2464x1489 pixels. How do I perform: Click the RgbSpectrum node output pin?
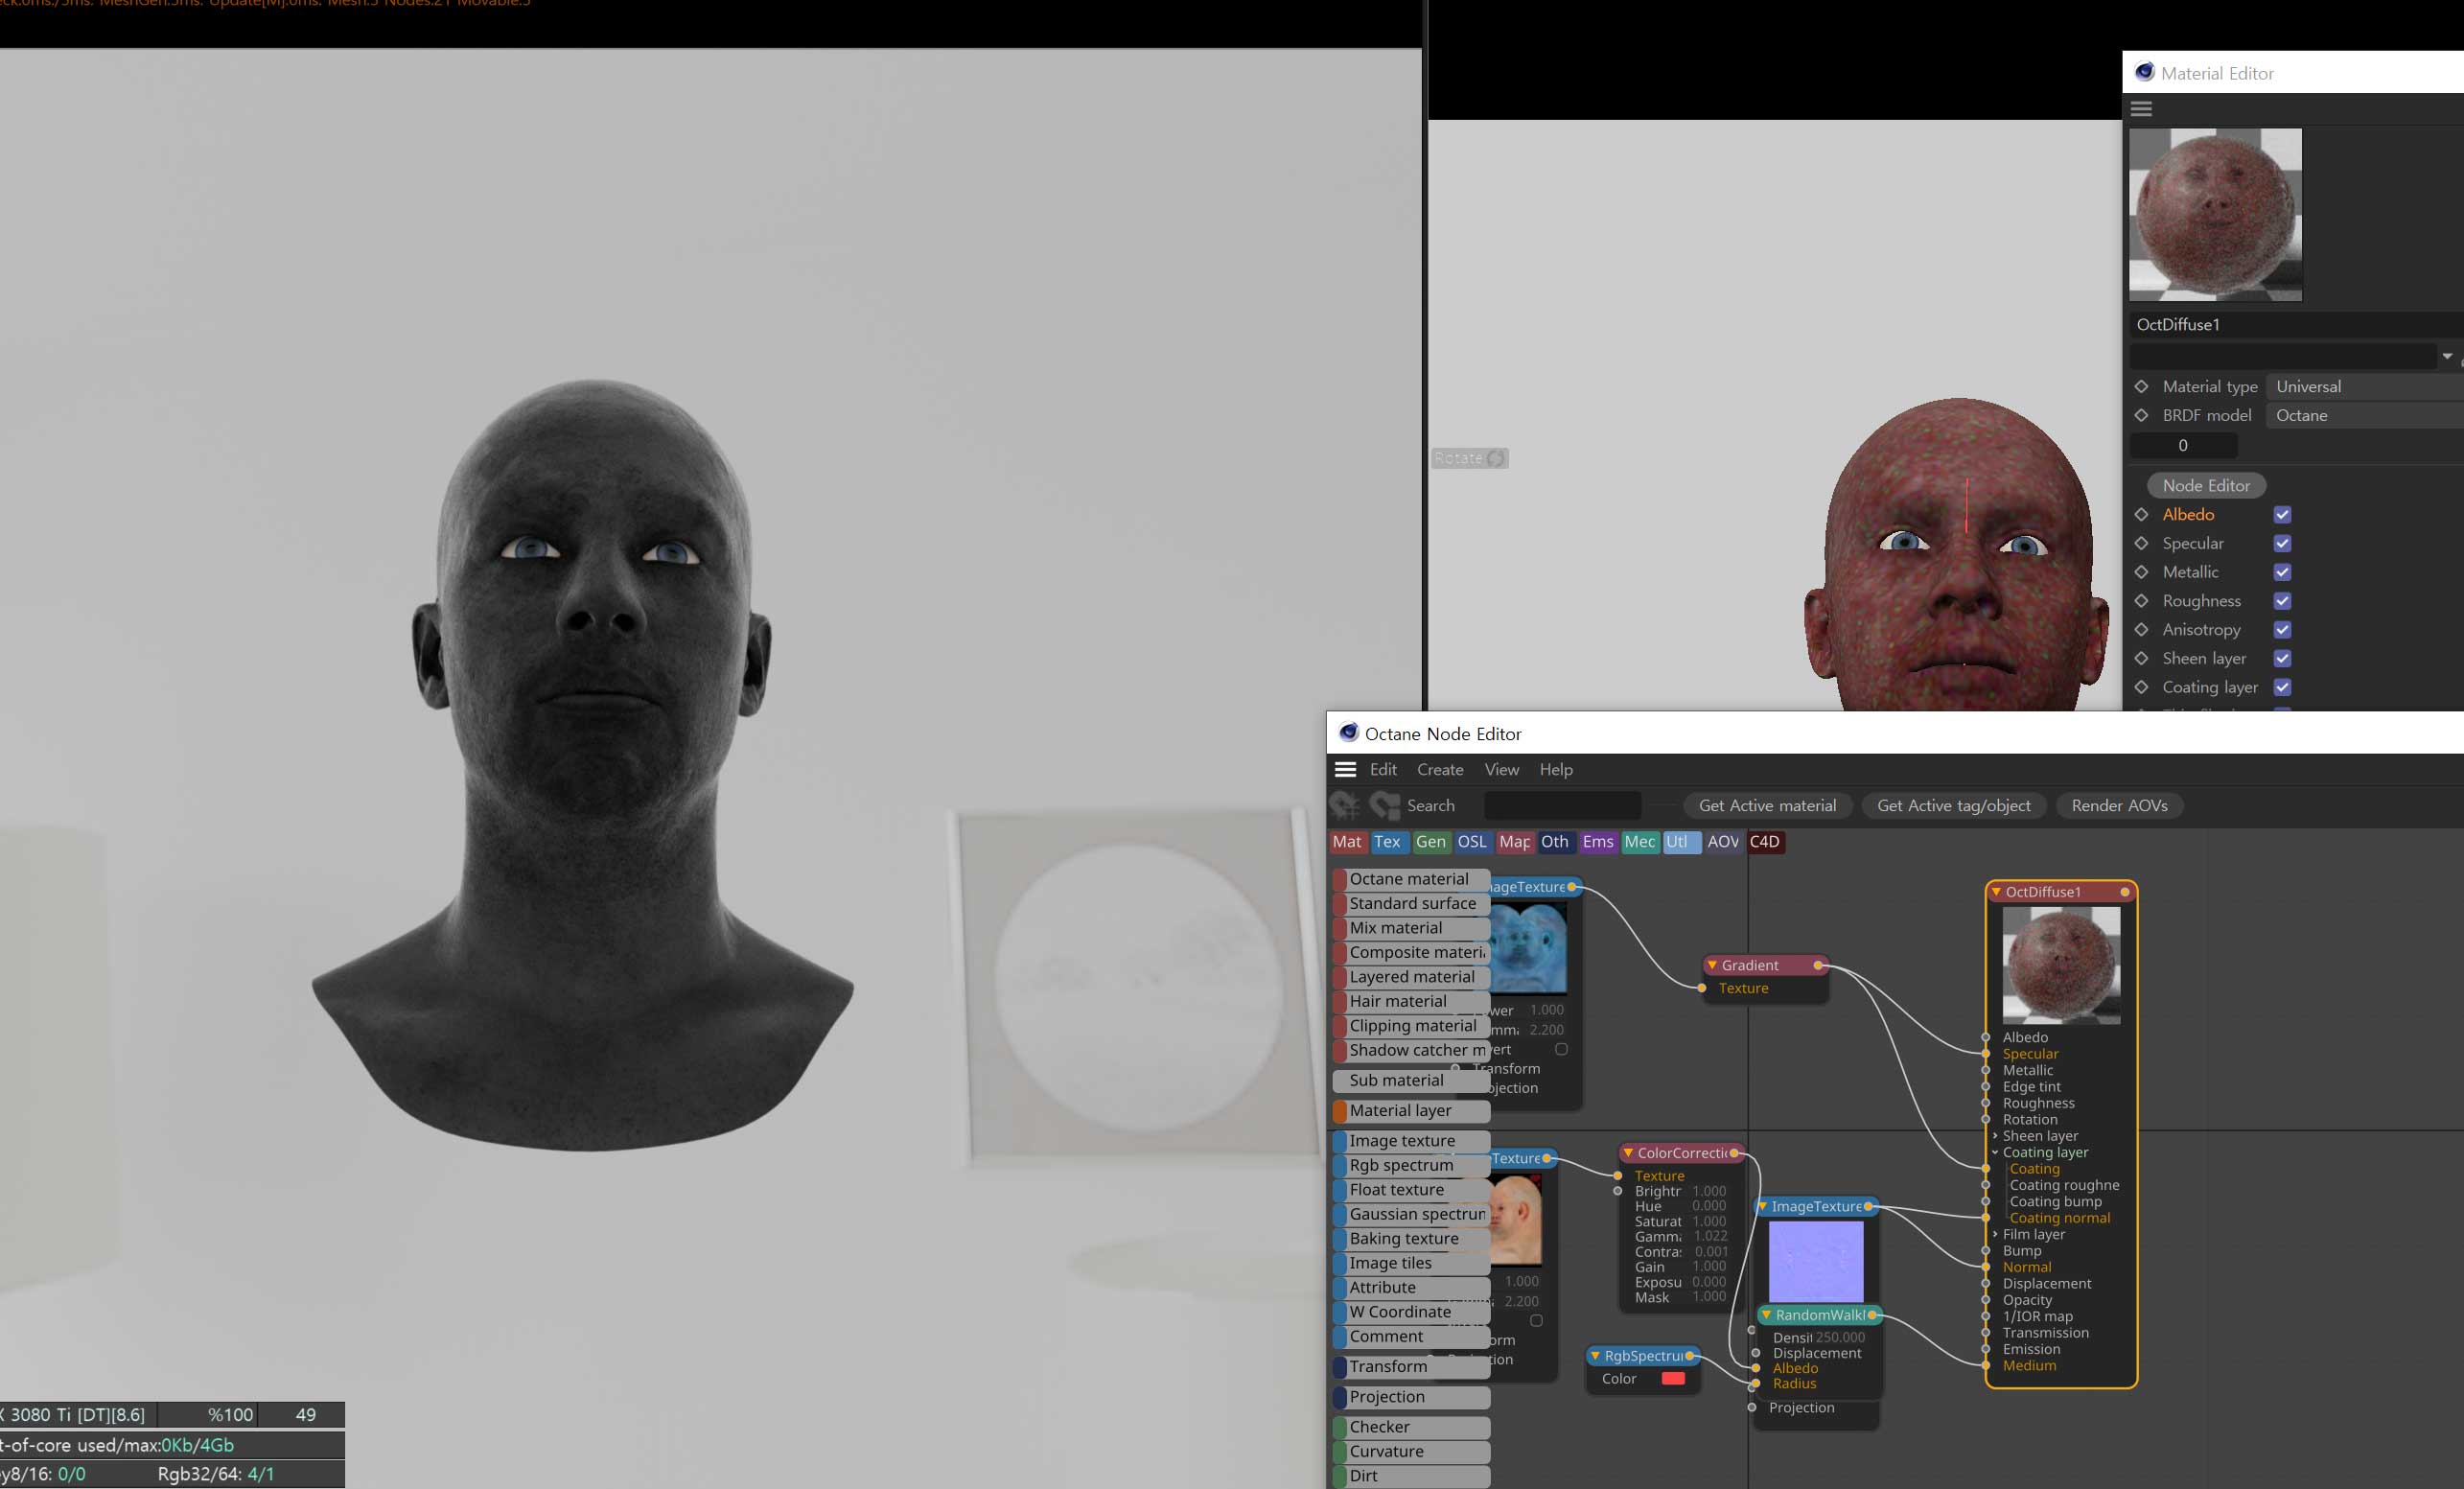(1690, 1356)
